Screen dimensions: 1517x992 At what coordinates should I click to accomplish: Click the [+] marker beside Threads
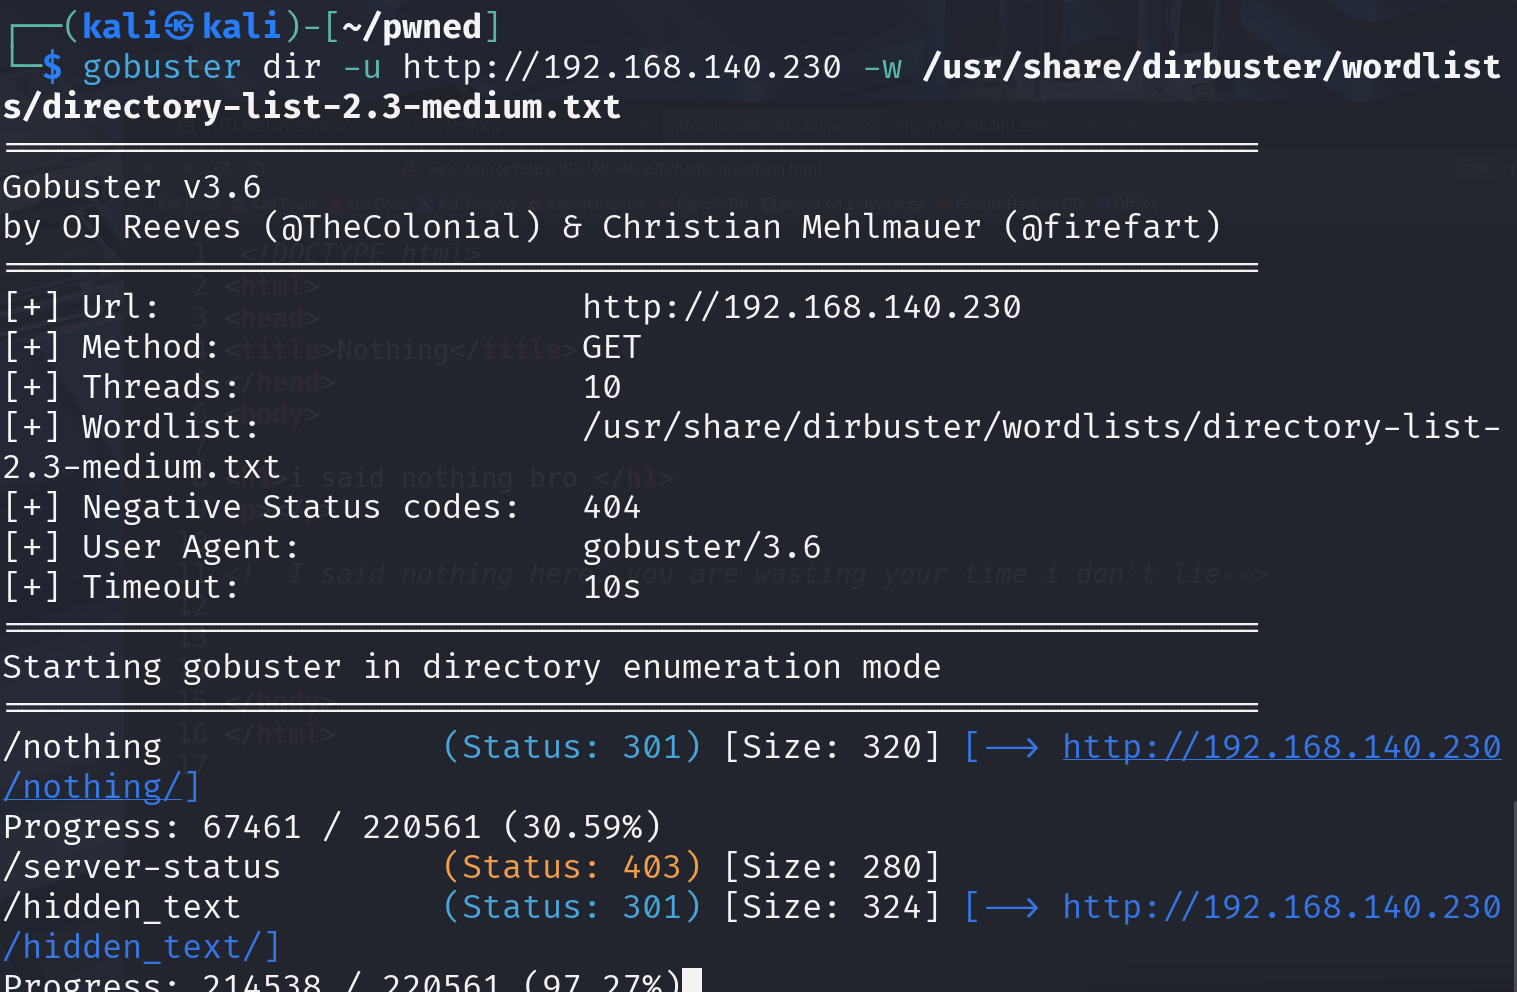tap(32, 387)
